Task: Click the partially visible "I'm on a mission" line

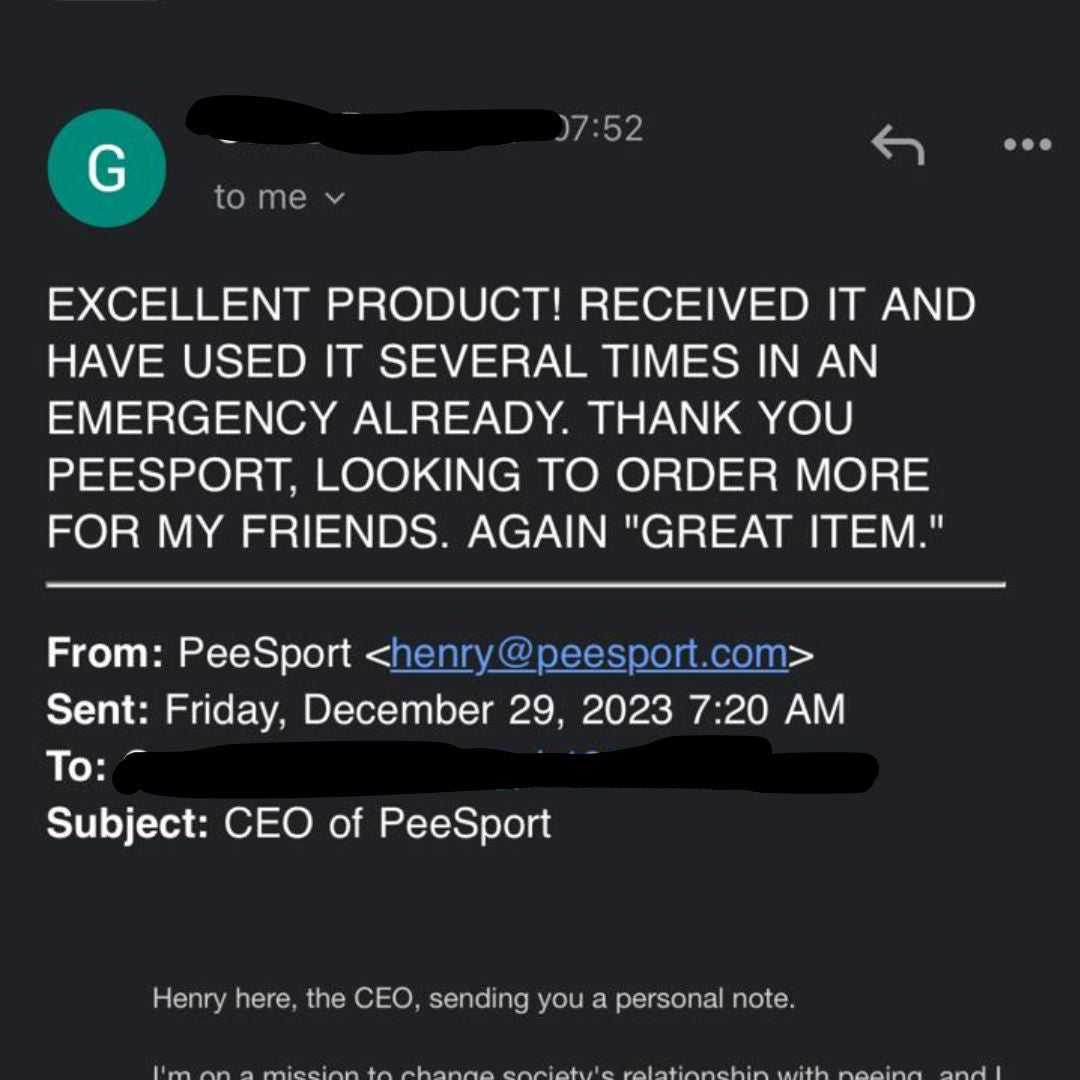Action: point(577,1070)
